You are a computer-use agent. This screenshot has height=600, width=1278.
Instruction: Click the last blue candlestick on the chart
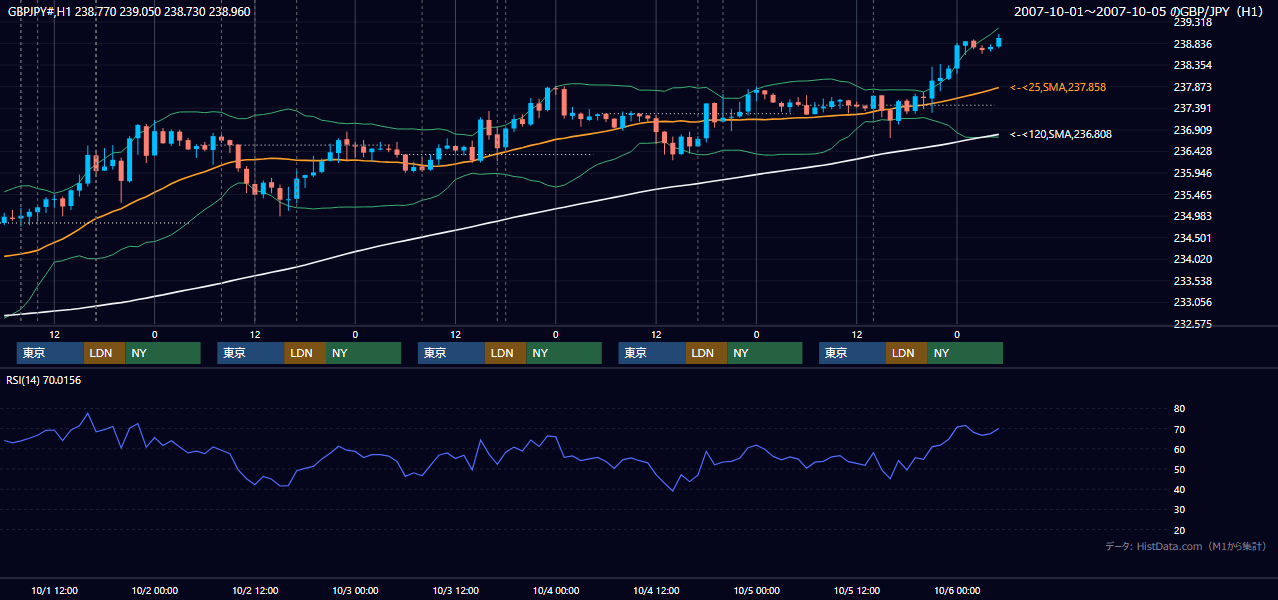(999, 41)
